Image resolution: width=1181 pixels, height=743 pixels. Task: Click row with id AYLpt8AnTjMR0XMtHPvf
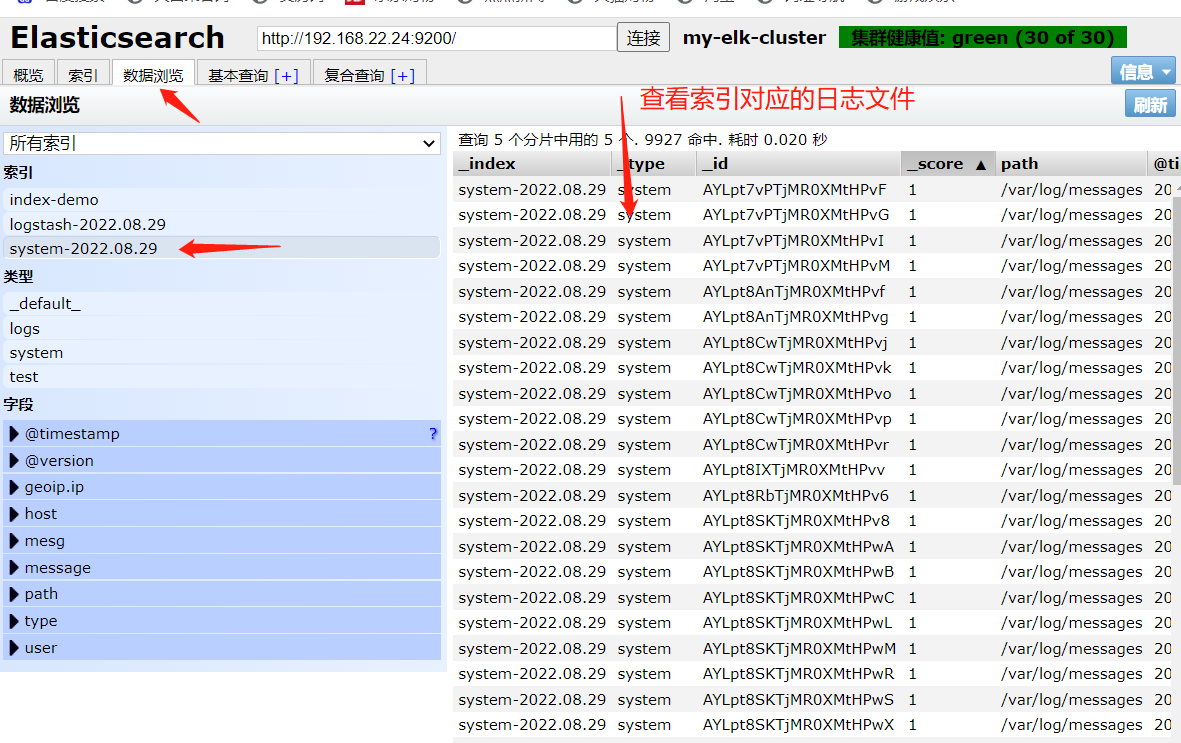[813, 292]
